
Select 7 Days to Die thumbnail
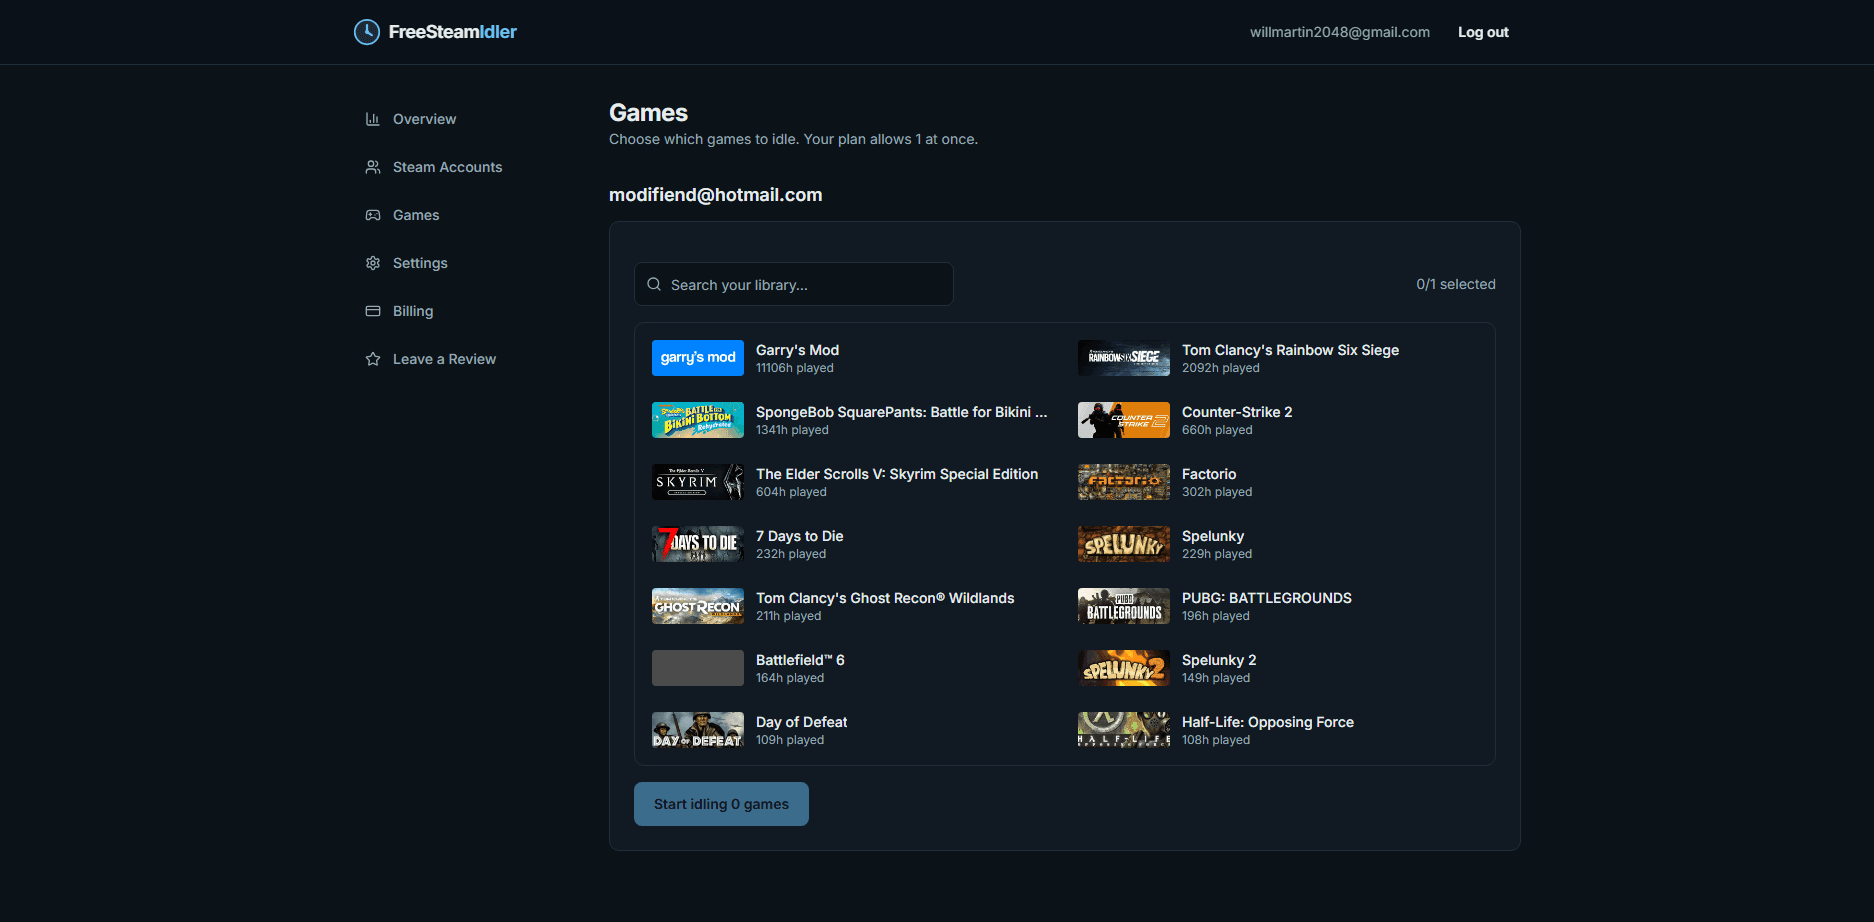click(698, 544)
